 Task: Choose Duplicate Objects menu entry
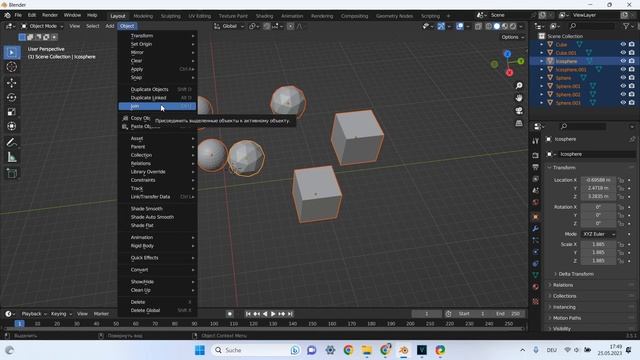coord(157,89)
